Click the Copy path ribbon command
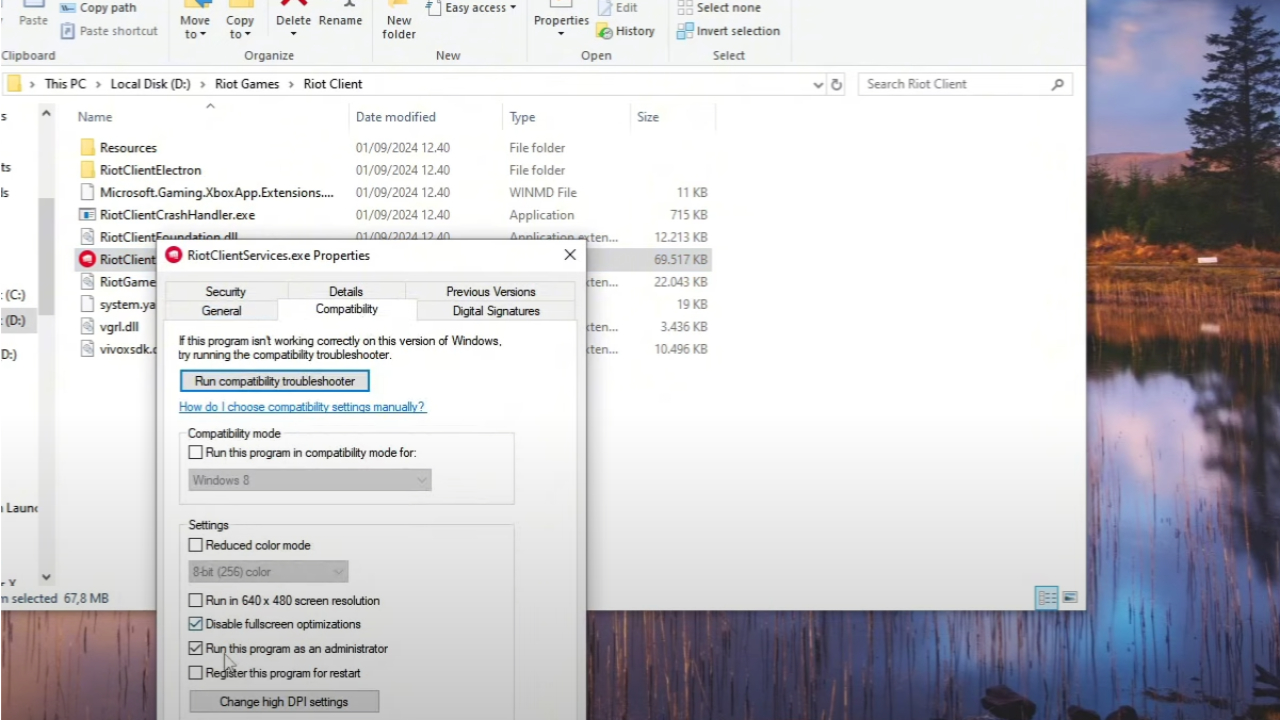The width and height of the screenshot is (1280, 720). [98, 8]
